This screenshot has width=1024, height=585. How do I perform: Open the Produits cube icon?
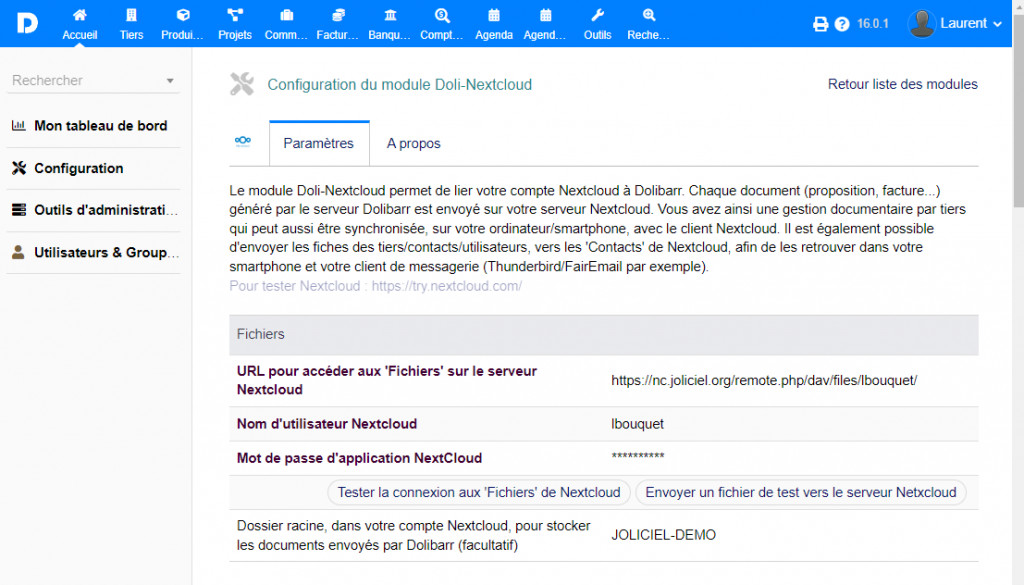pyautogui.click(x=183, y=14)
